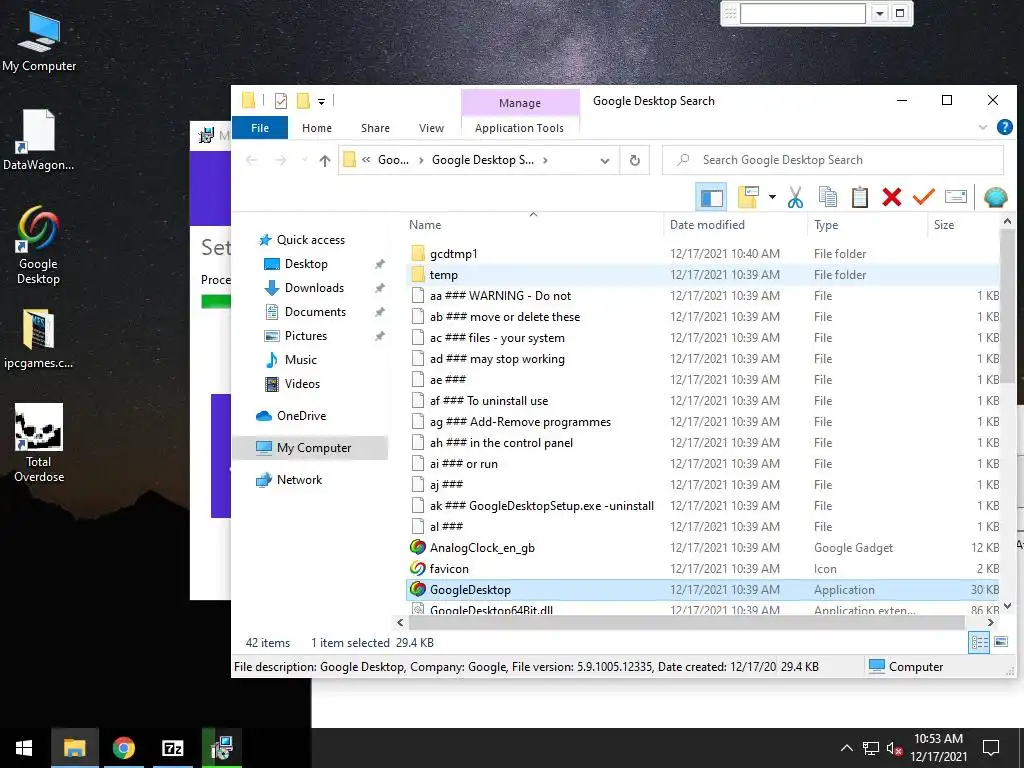Switch to Large icons view layout

pos(1001,643)
